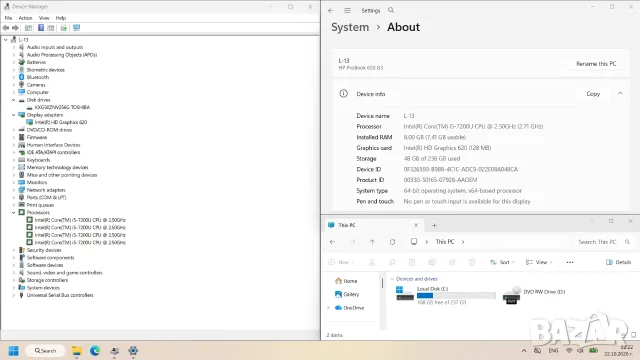Expand the Network adapters node
This screenshot has height=360, width=640.
tap(13, 190)
